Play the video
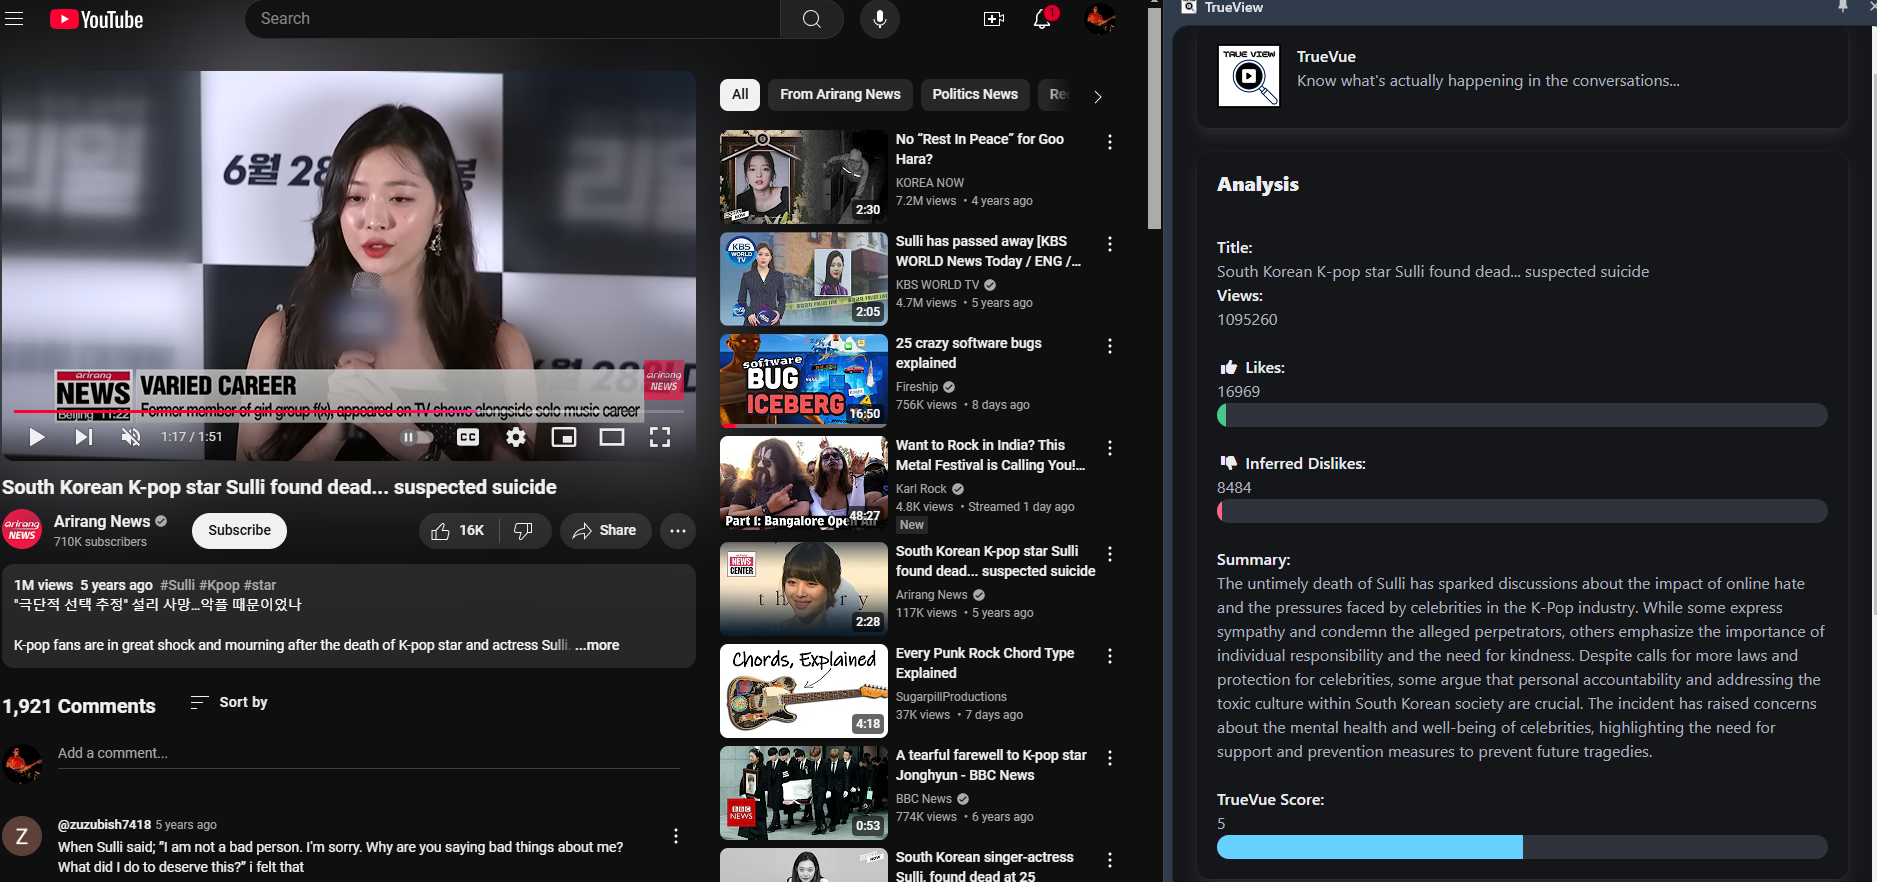The height and width of the screenshot is (882, 1877). (x=37, y=437)
